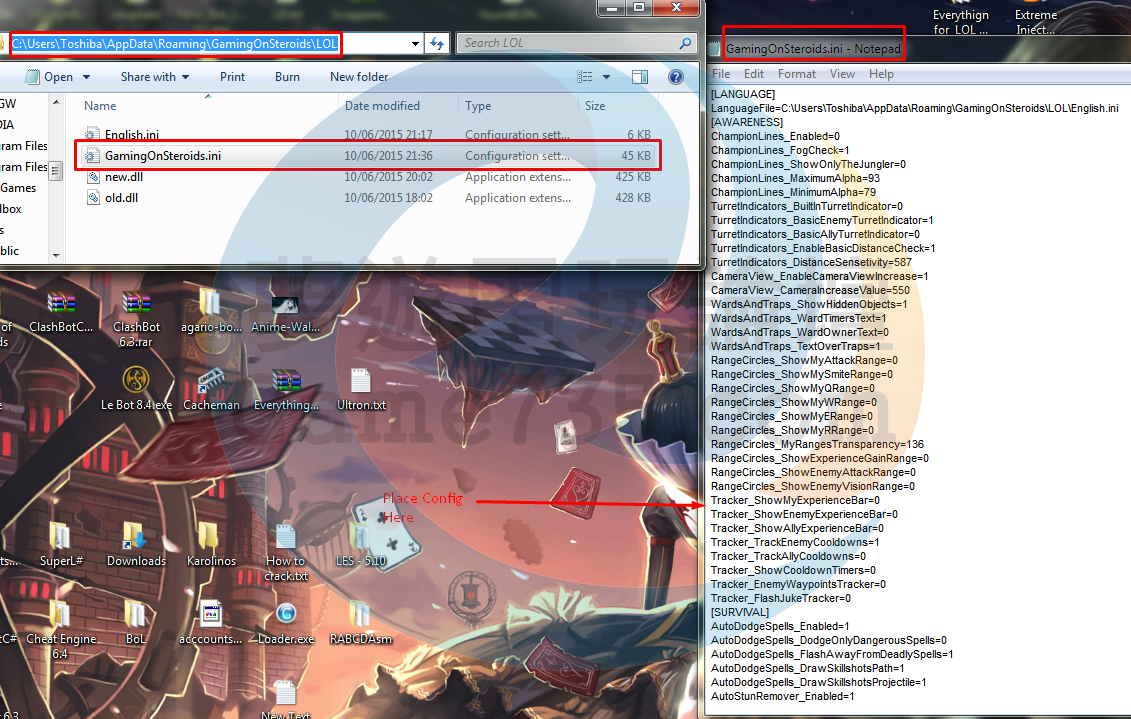Click the AutoStunRemover_Enabled=1 line
The height and width of the screenshot is (719, 1131).
pyautogui.click(x=783, y=697)
